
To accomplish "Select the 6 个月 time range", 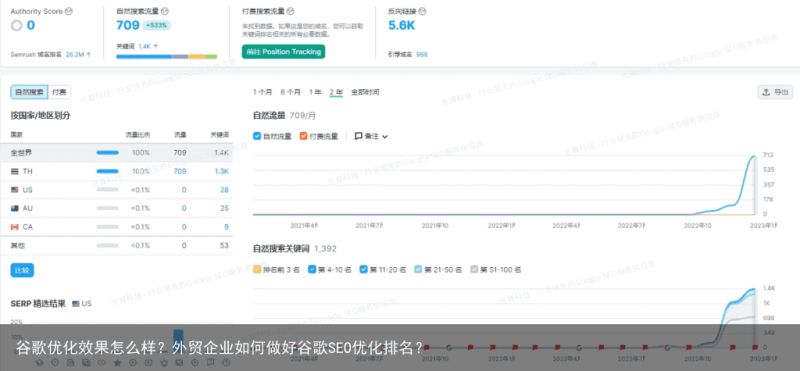I will tap(290, 92).
